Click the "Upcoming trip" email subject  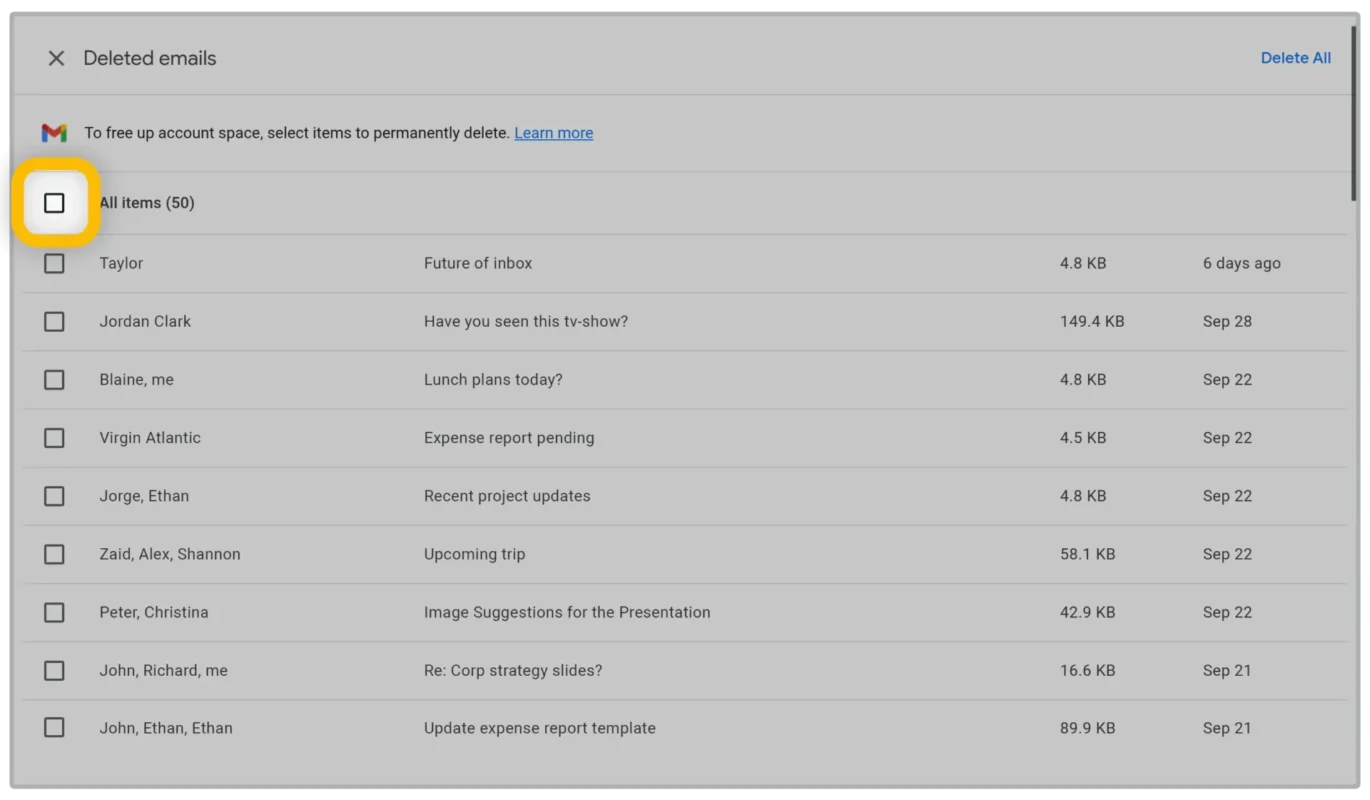pyautogui.click(x=474, y=554)
